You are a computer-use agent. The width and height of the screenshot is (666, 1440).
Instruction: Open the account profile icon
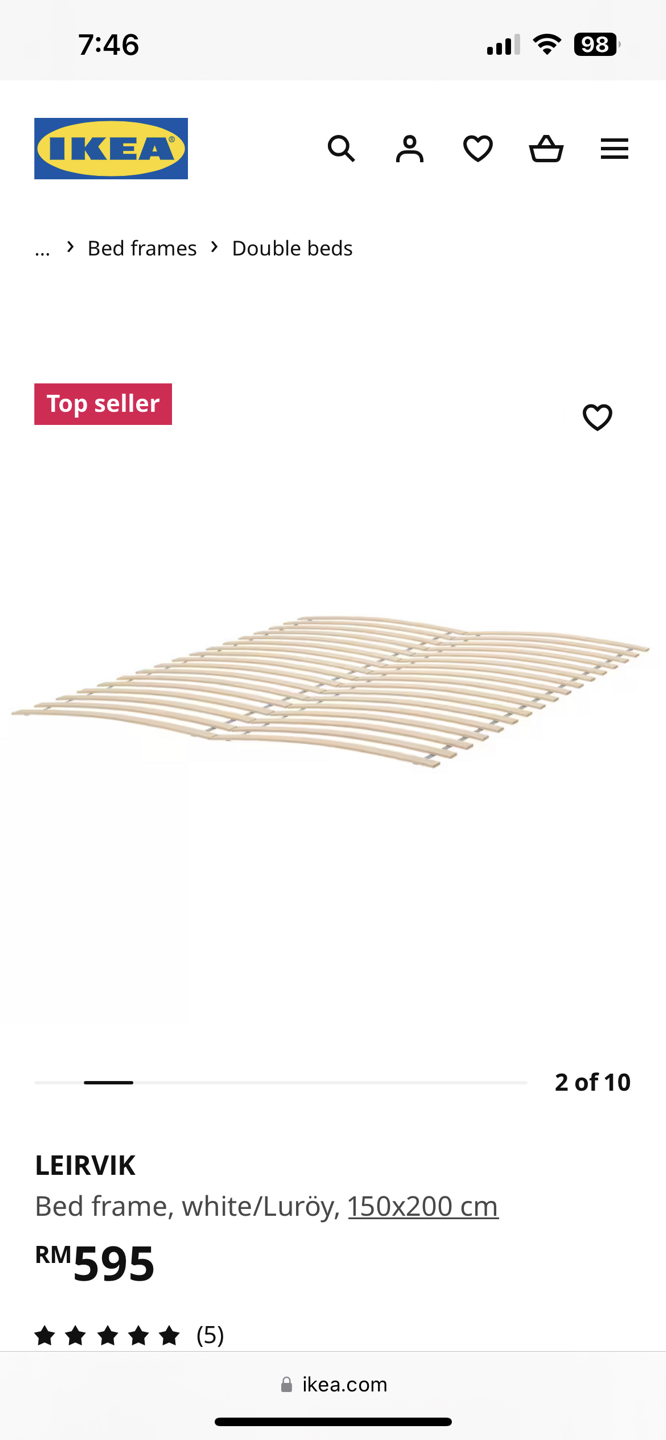point(409,149)
